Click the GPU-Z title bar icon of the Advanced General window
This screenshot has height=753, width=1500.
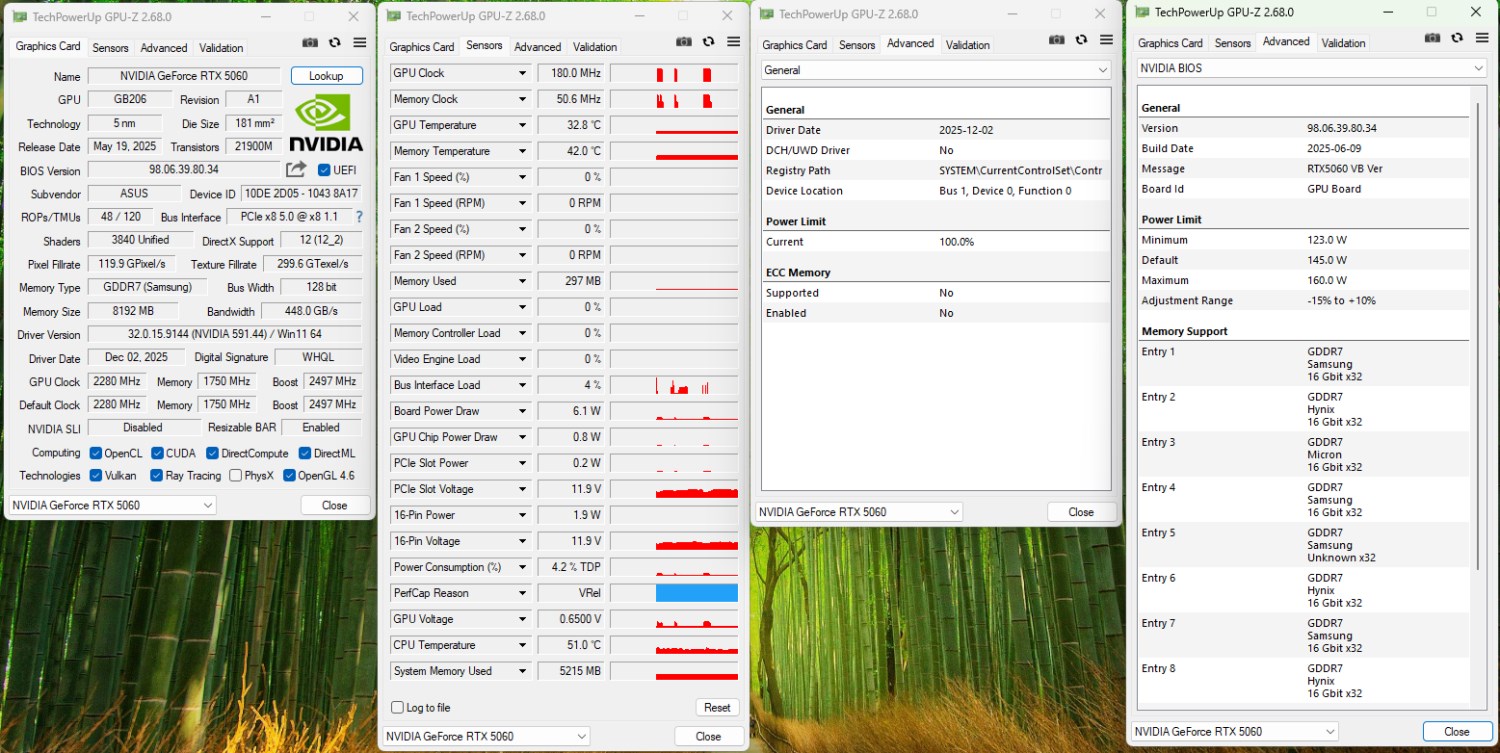coord(767,14)
